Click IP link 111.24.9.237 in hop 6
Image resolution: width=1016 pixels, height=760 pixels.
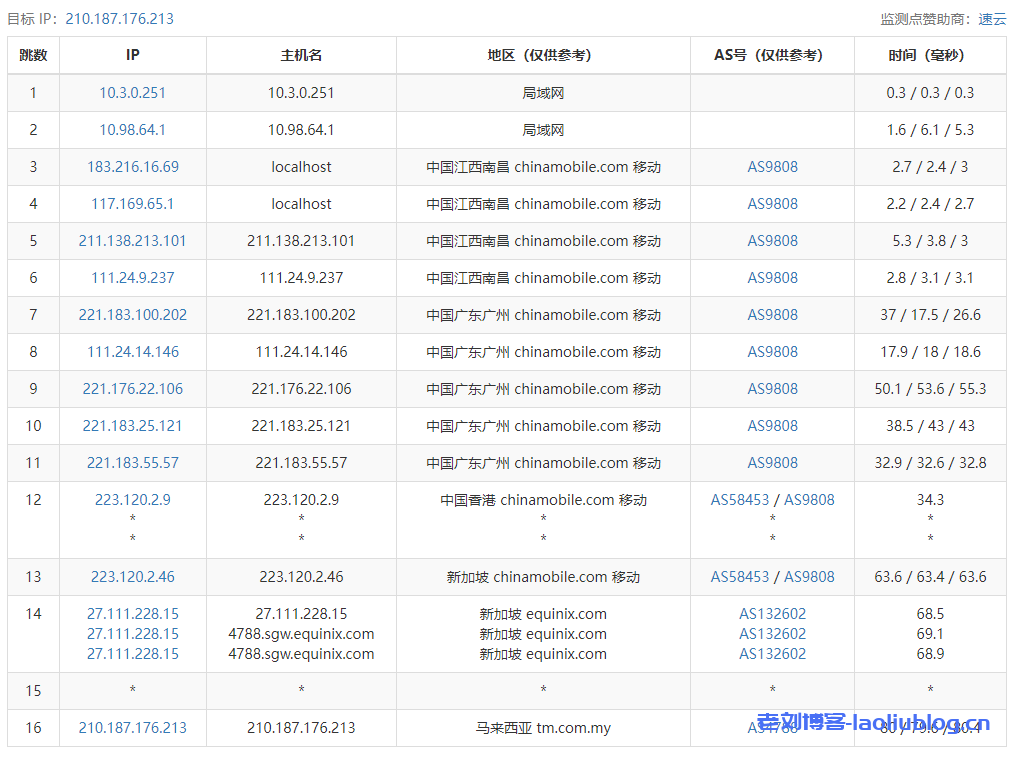click(x=132, y=278)
